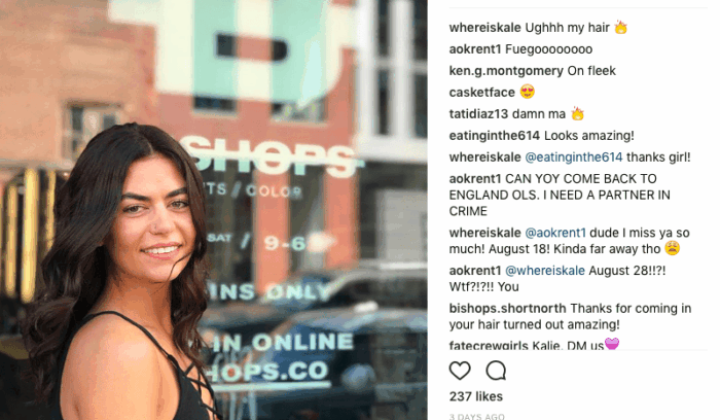Follow the @whereiskale mention link

pos(545,270)
